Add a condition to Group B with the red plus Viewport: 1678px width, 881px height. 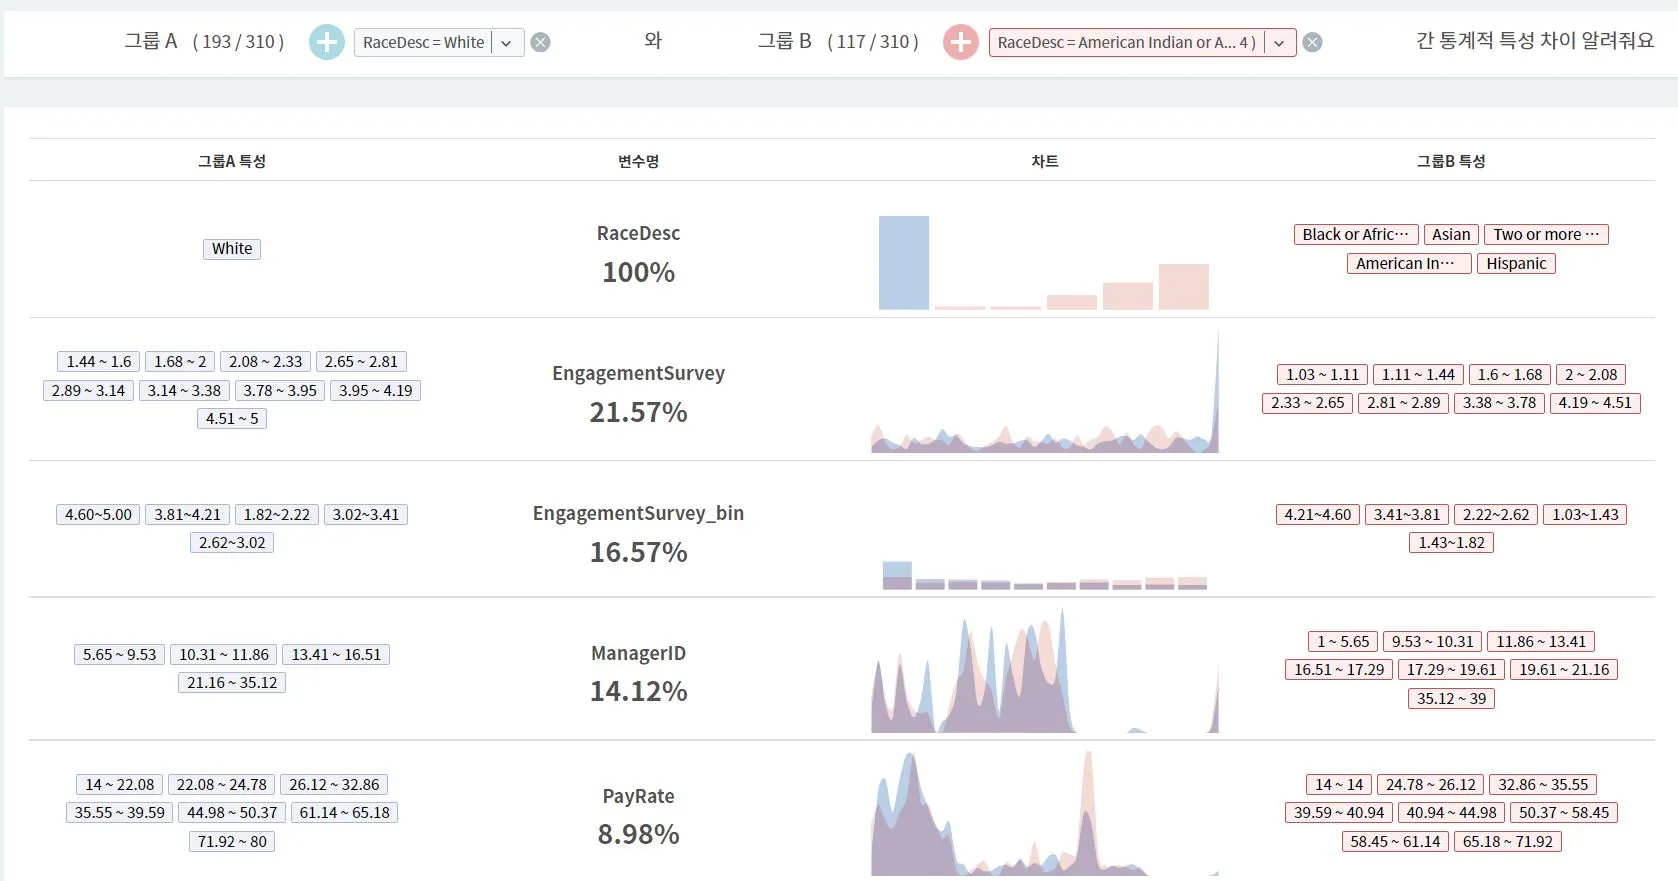coord(961,42)
